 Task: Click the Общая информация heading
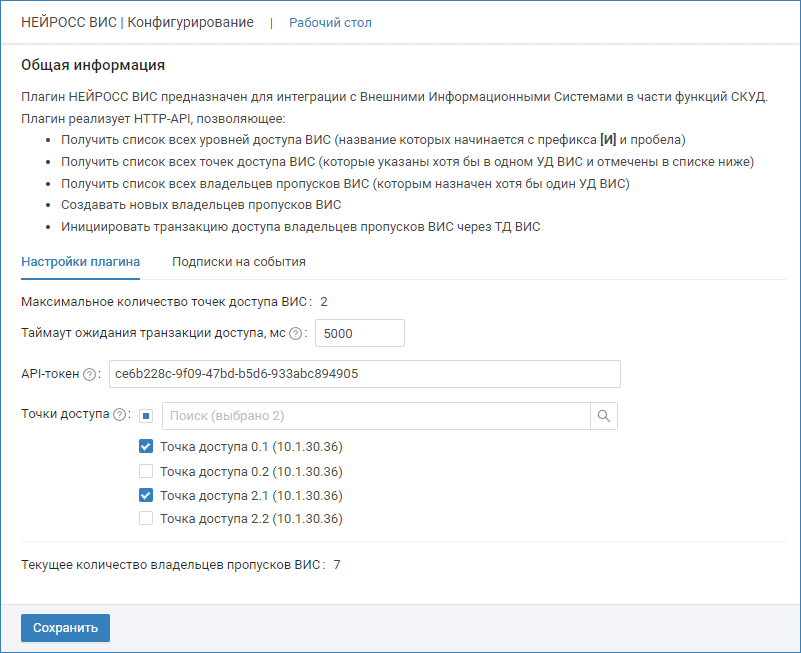pyautogui.click(x=92, y=66)
